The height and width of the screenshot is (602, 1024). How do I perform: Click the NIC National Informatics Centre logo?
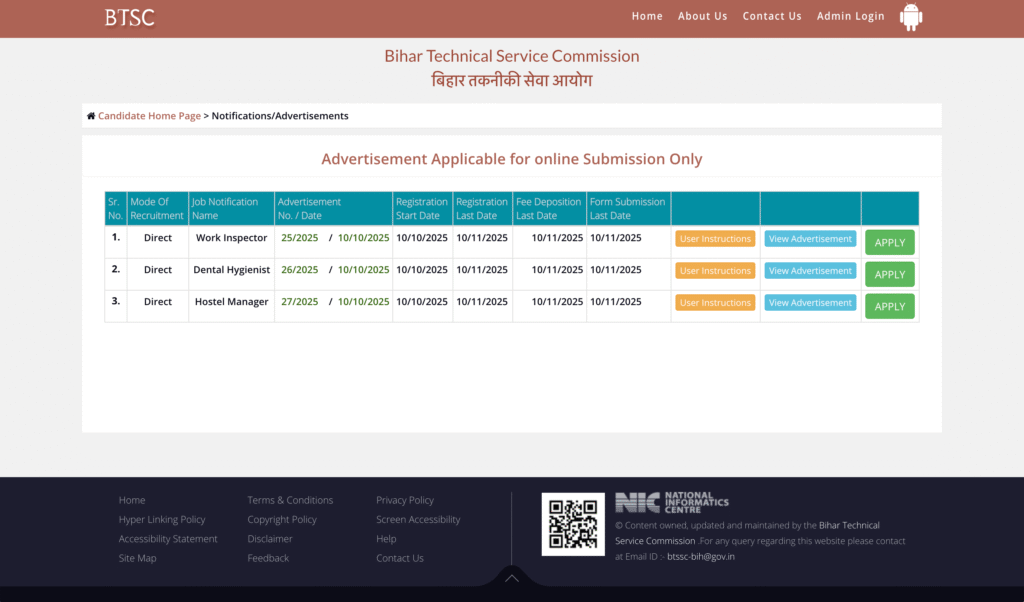click(672, 502)
